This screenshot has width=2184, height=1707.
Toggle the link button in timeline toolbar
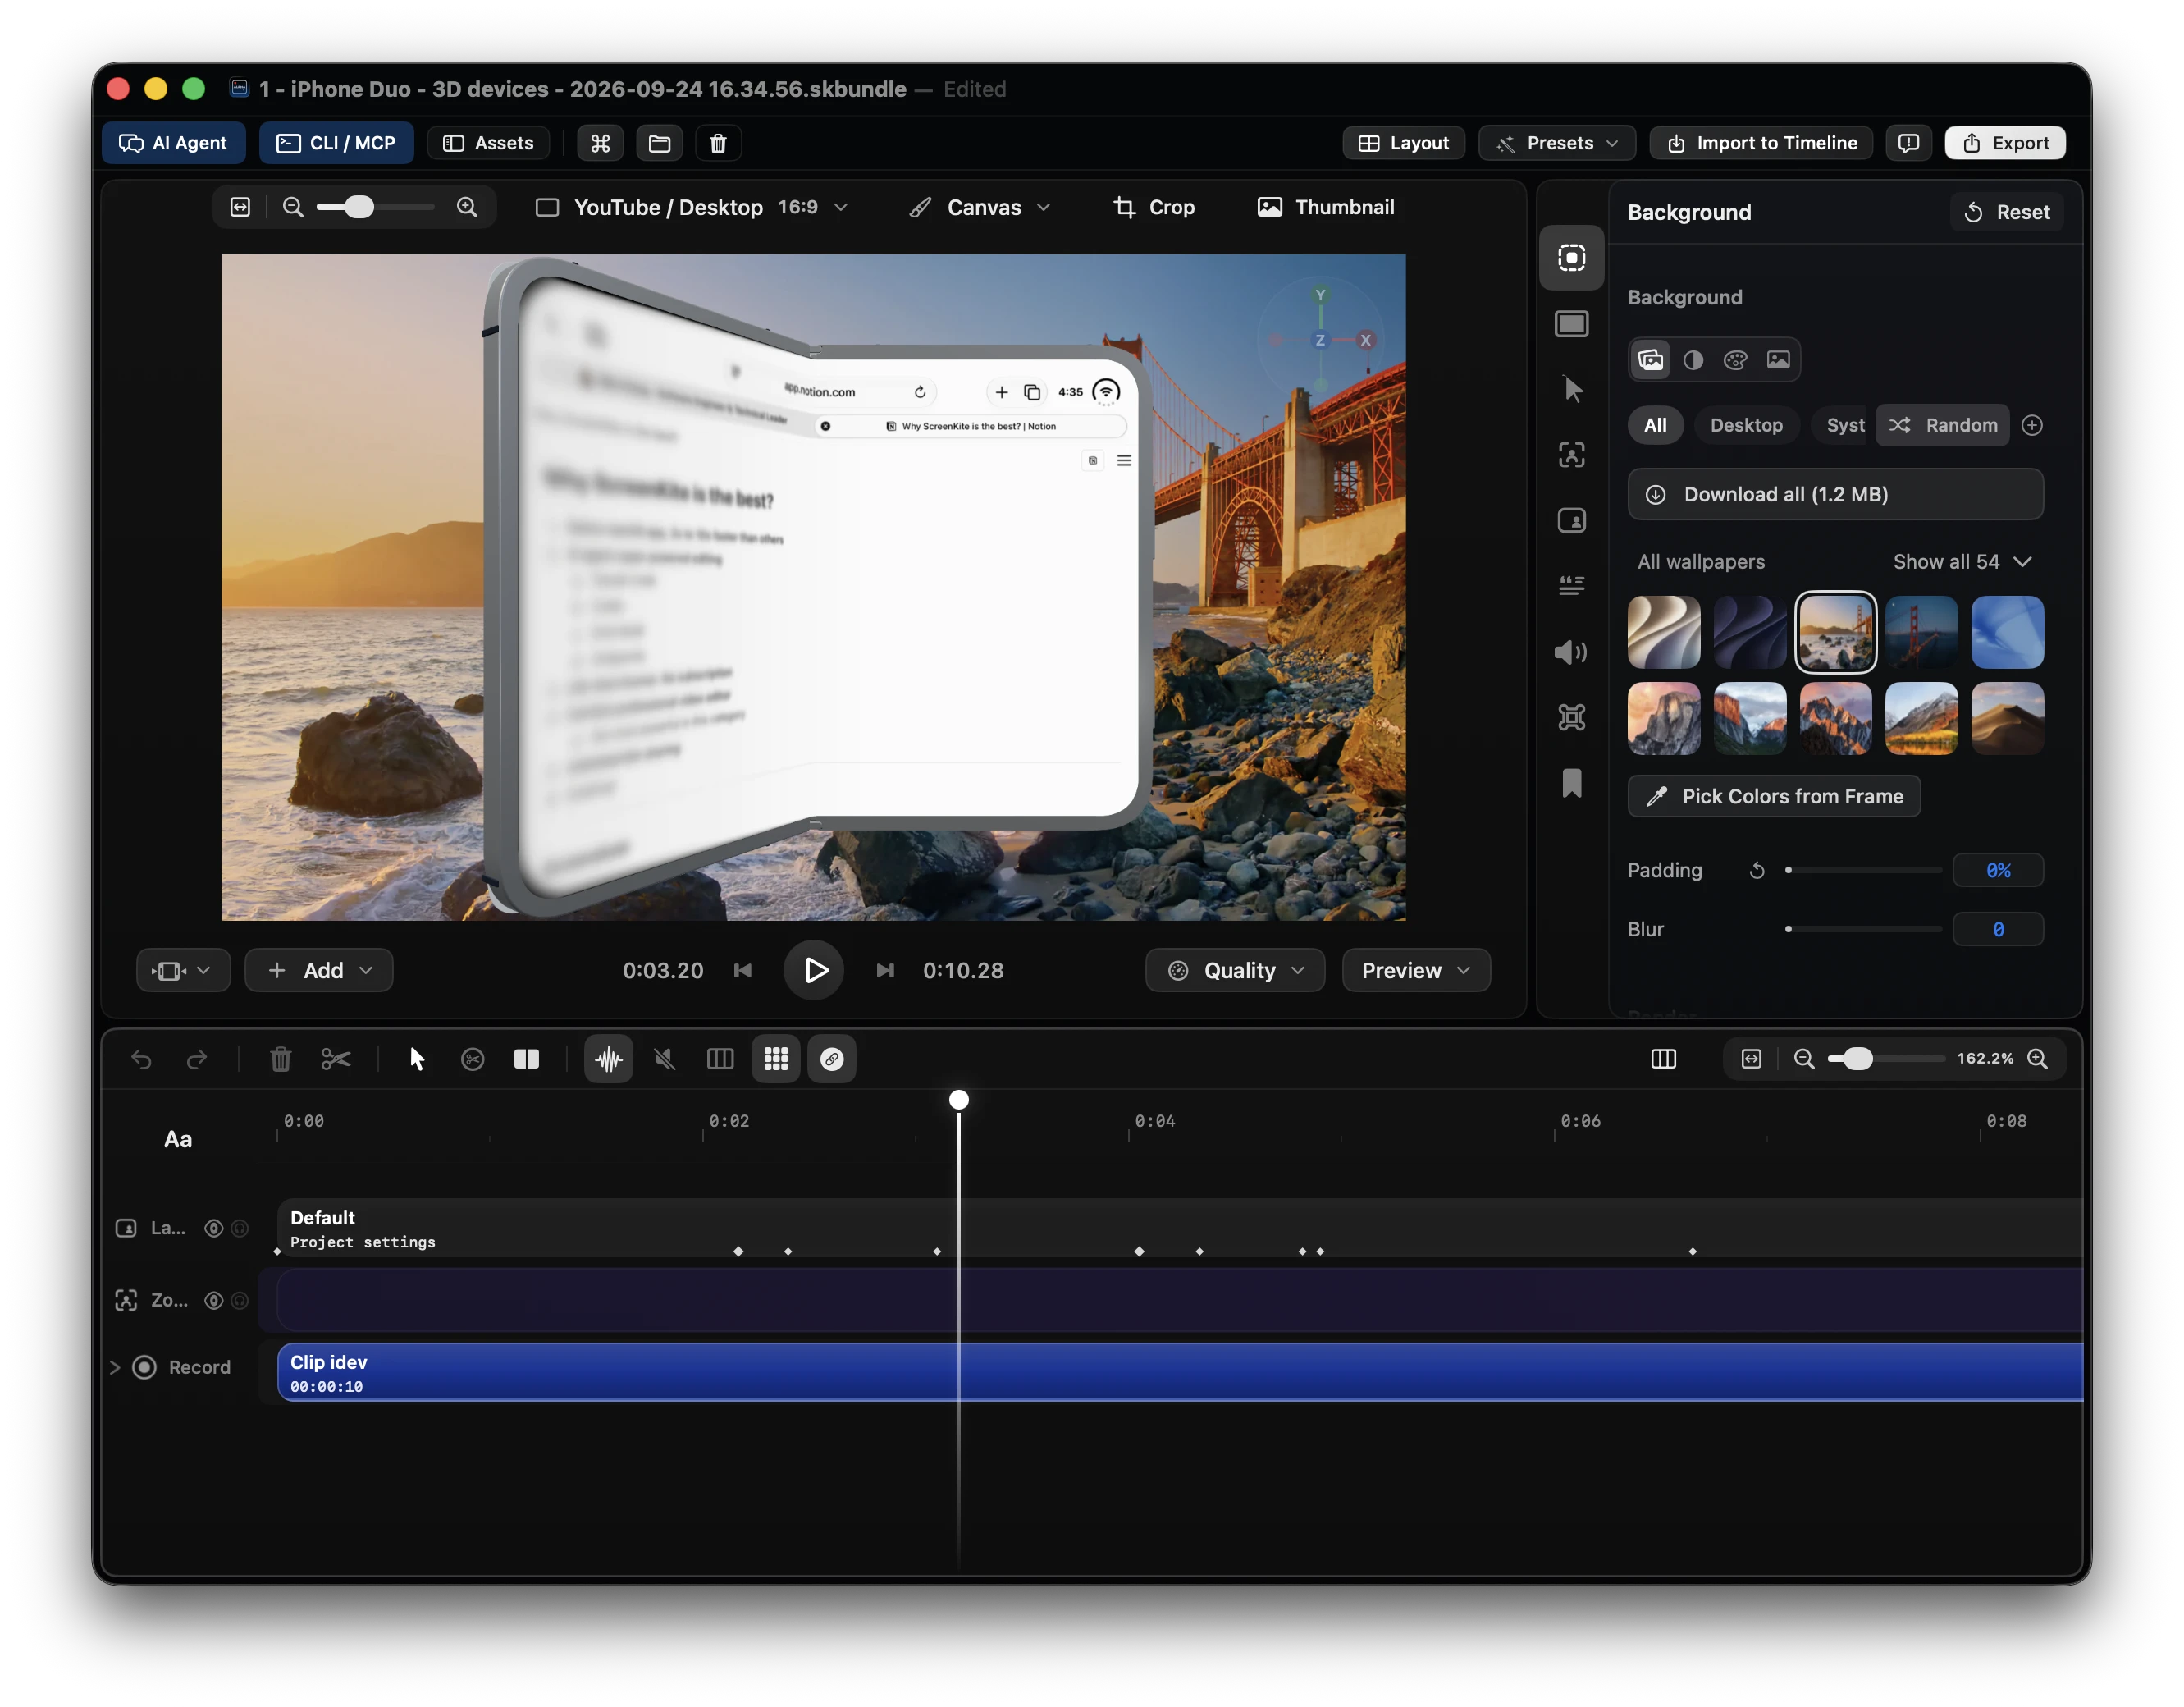[832, 1059]
